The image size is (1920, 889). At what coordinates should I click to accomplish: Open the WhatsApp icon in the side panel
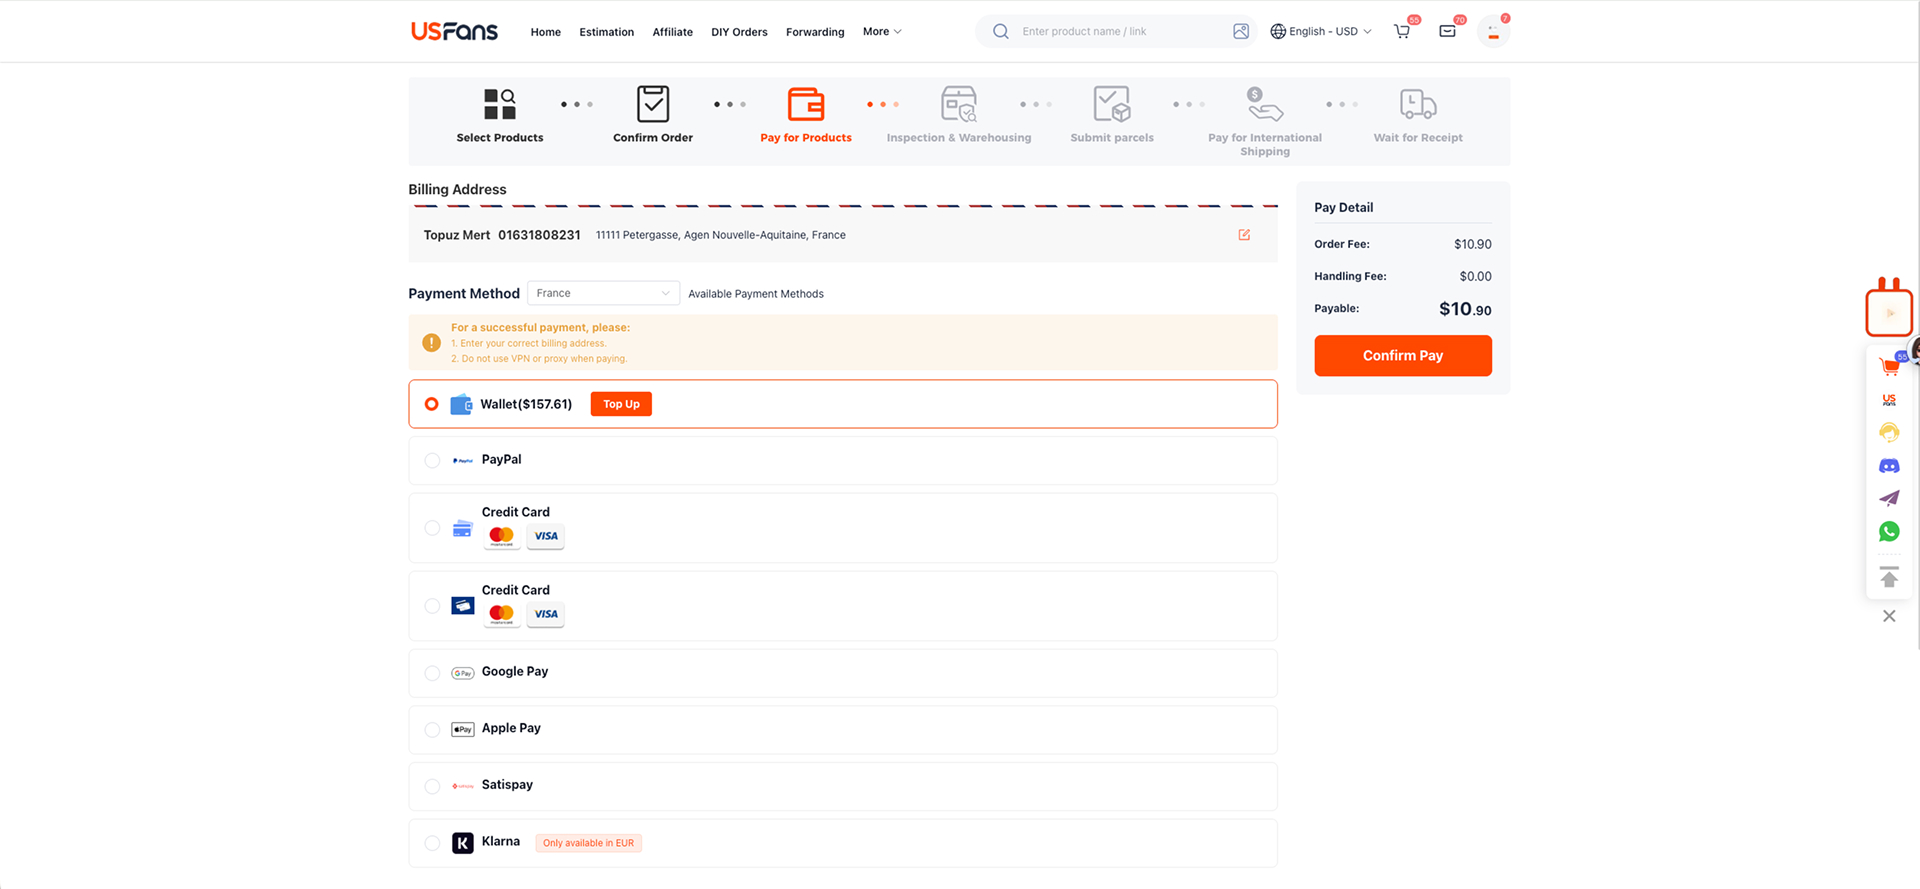tap(1889, 532)
